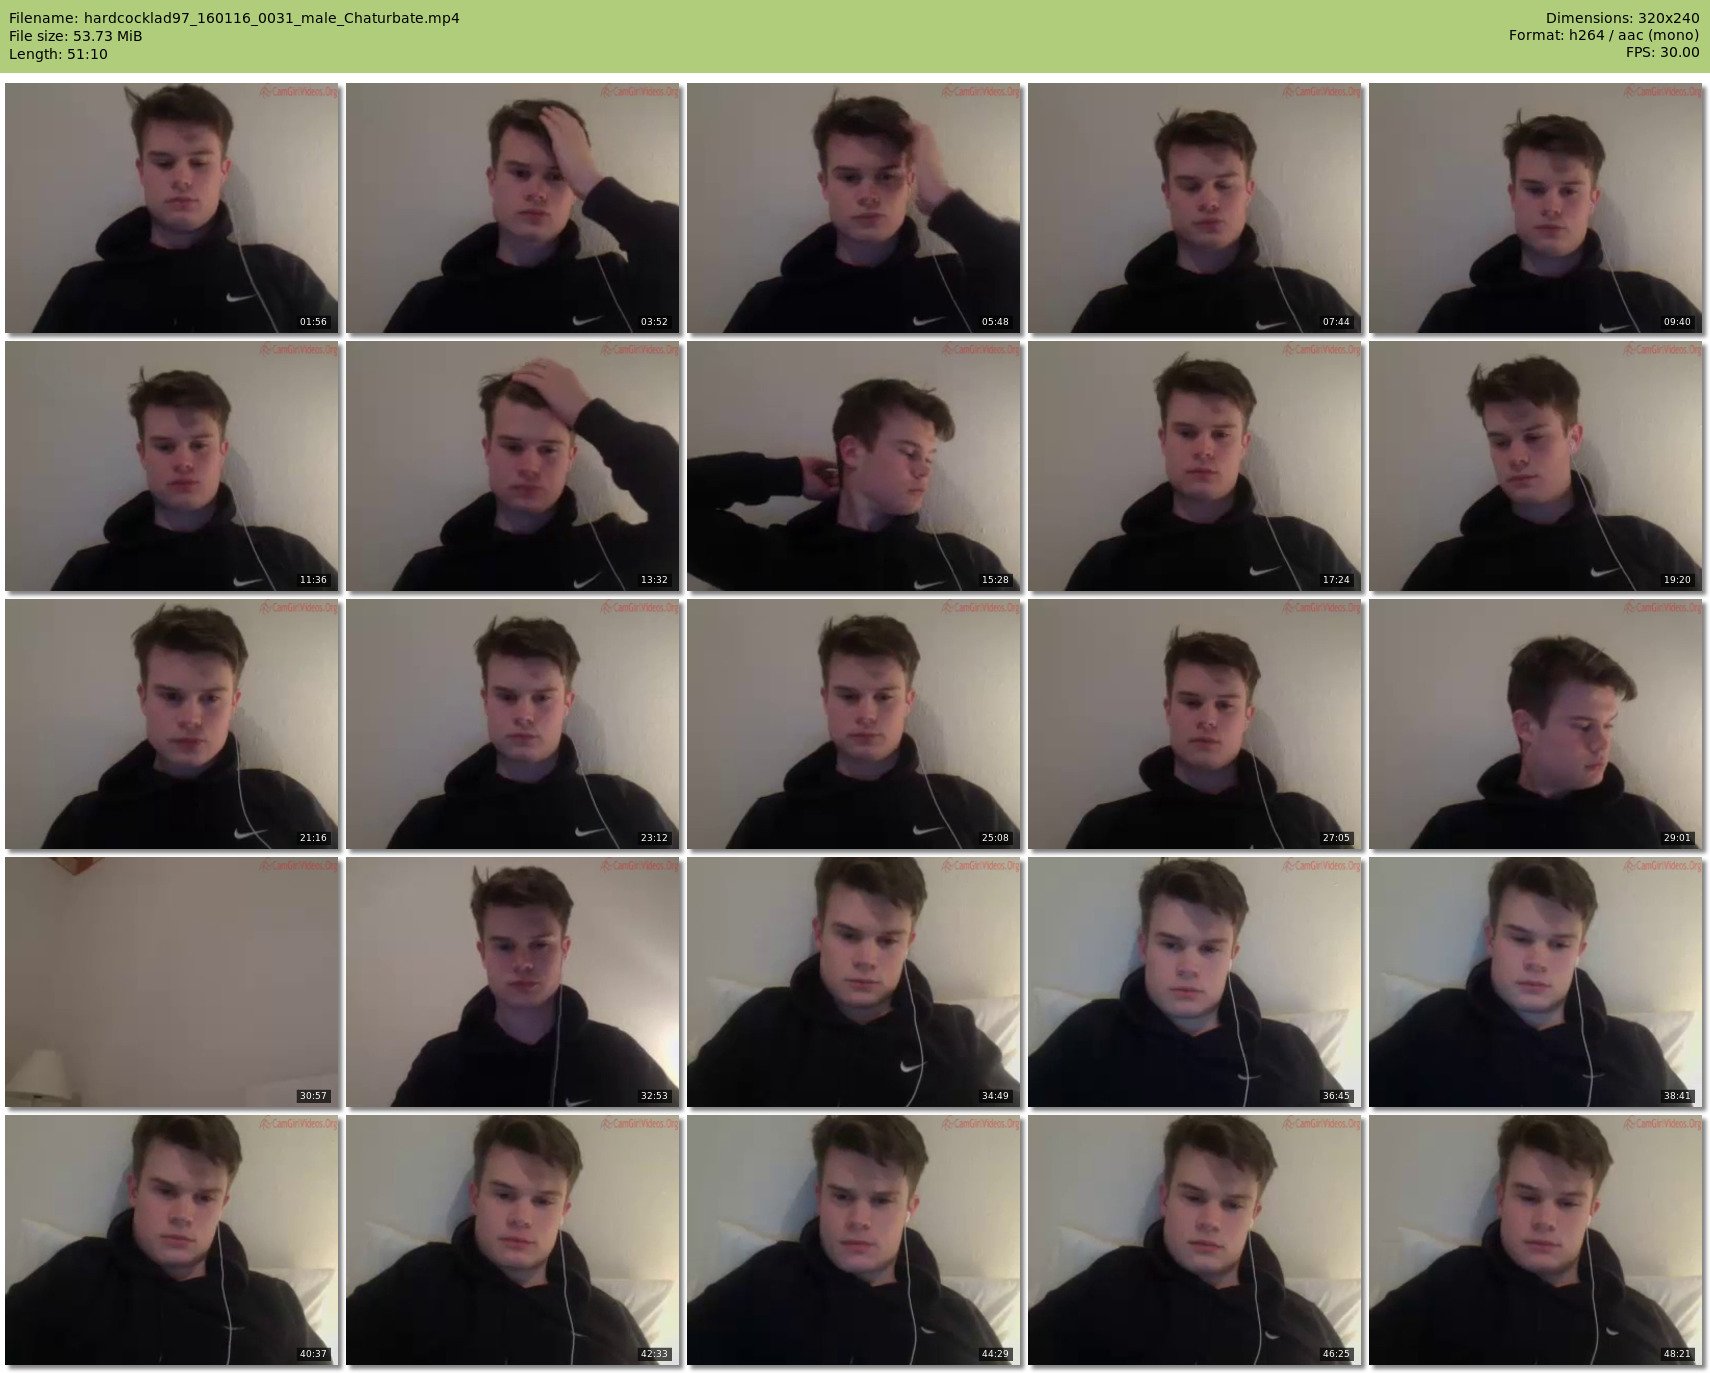Choose the frame labeled 25:08
This screenshot has width=1710, height=1373.
point(854,724)
